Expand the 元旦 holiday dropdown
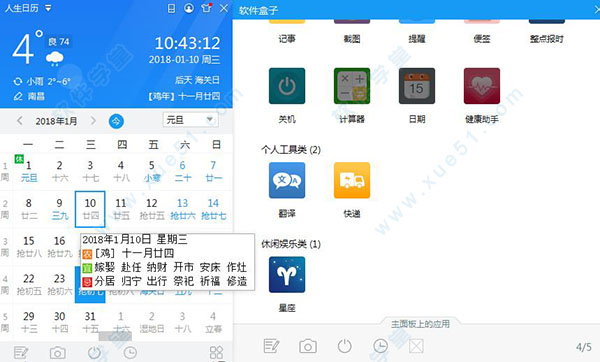This screenshot has height=362, width=600. [191, 120]
